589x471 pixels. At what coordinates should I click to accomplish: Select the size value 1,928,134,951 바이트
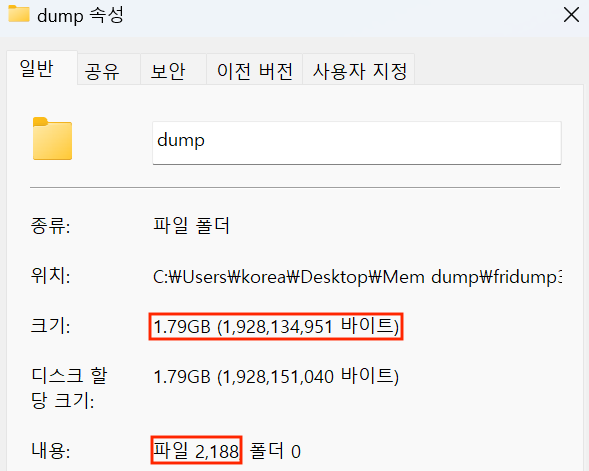[x=276, y=326]
